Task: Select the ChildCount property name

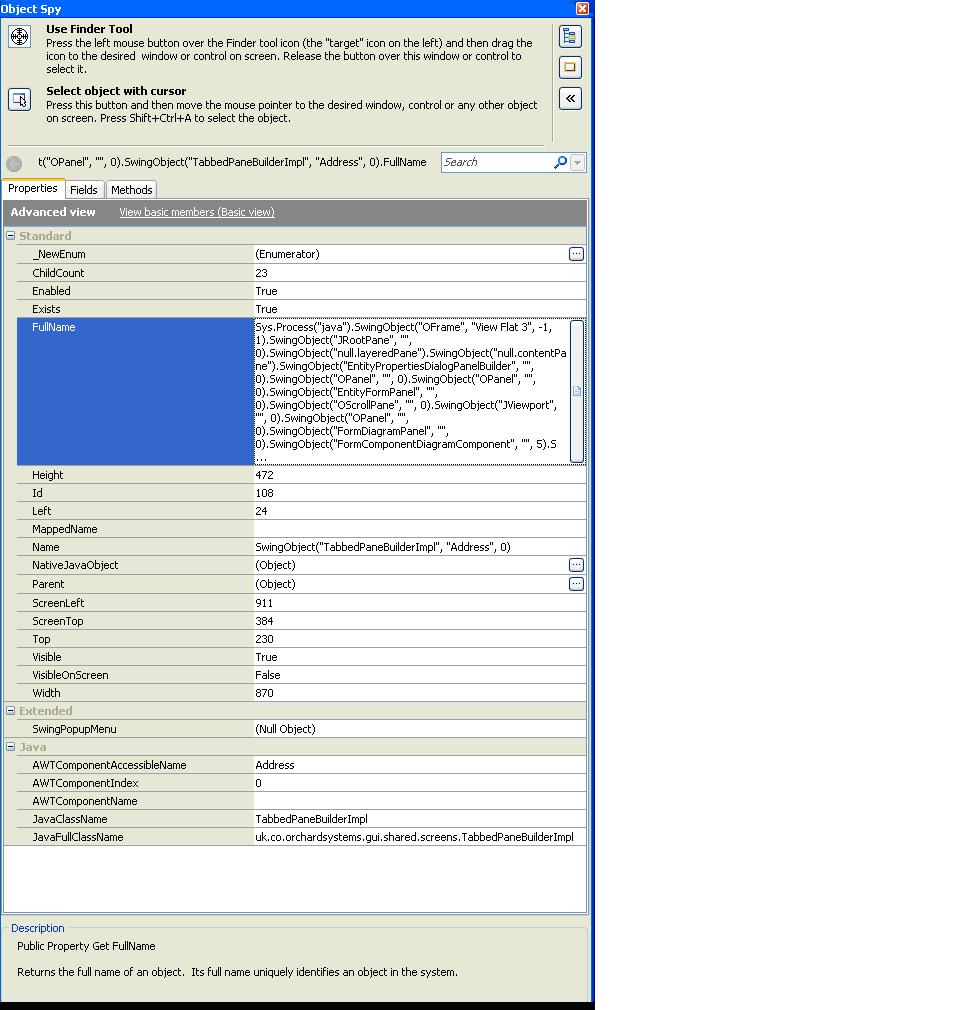Action: (58, 272)
